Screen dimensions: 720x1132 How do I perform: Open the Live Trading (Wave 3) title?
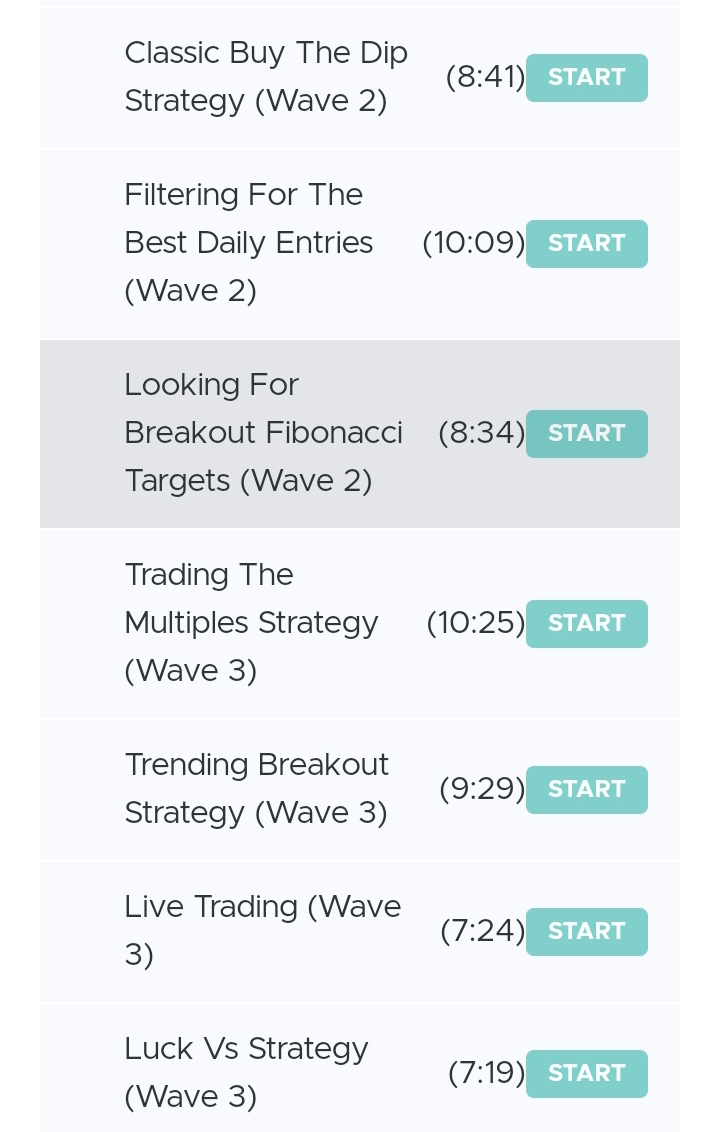[262, 931]
